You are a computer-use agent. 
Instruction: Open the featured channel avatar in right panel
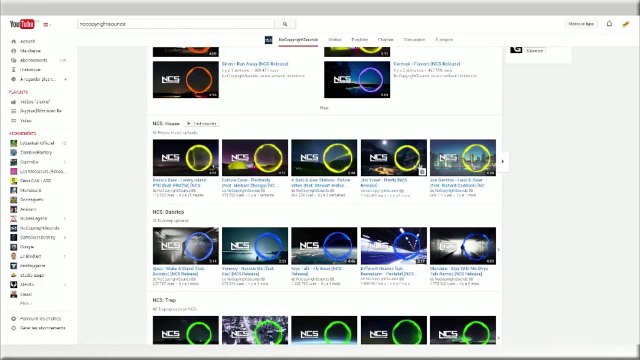[516, 50]
